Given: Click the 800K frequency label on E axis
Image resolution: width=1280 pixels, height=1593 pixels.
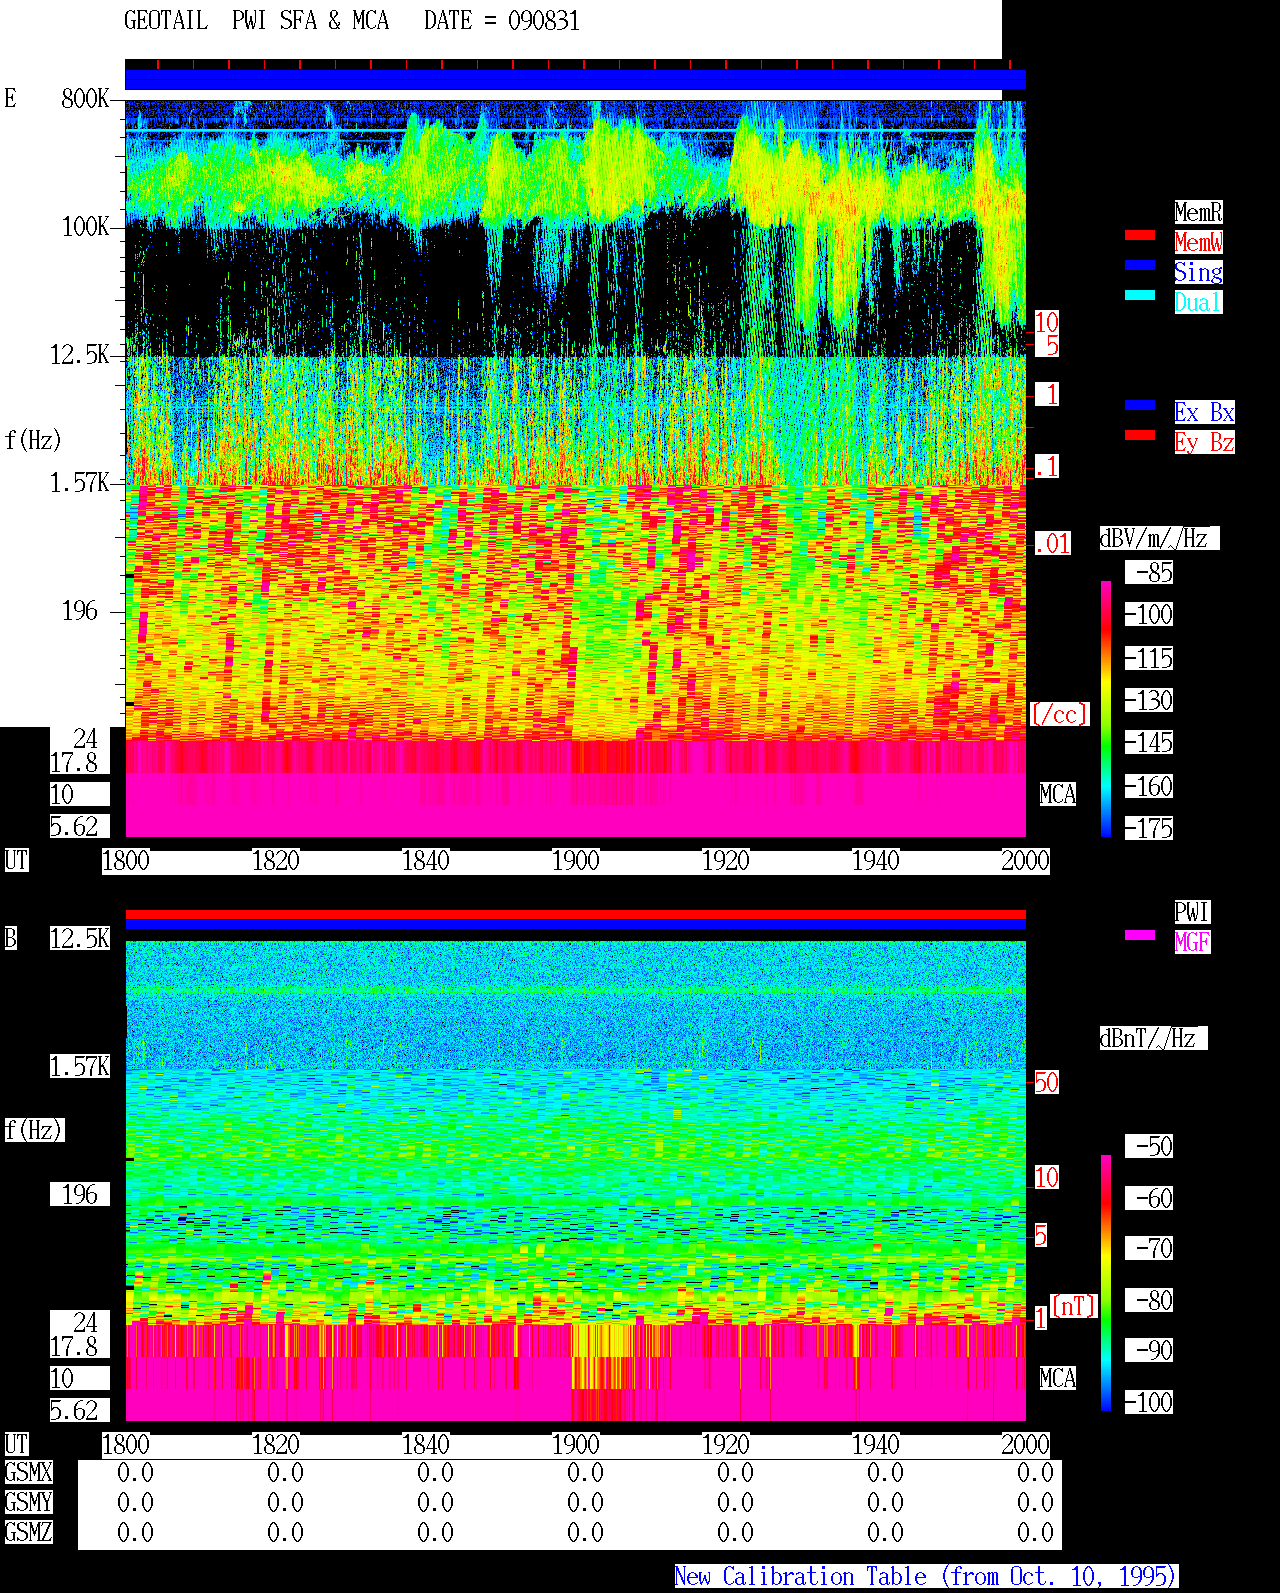Looking at the screenshot, I should 85,99.
